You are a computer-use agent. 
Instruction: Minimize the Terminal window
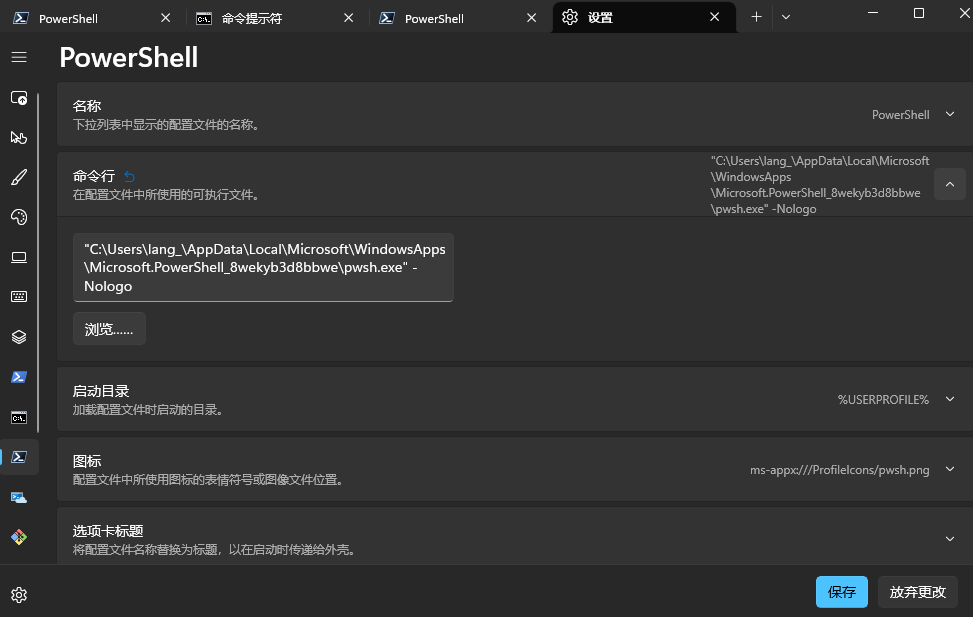pyautogui.click(x=873, y=13)
